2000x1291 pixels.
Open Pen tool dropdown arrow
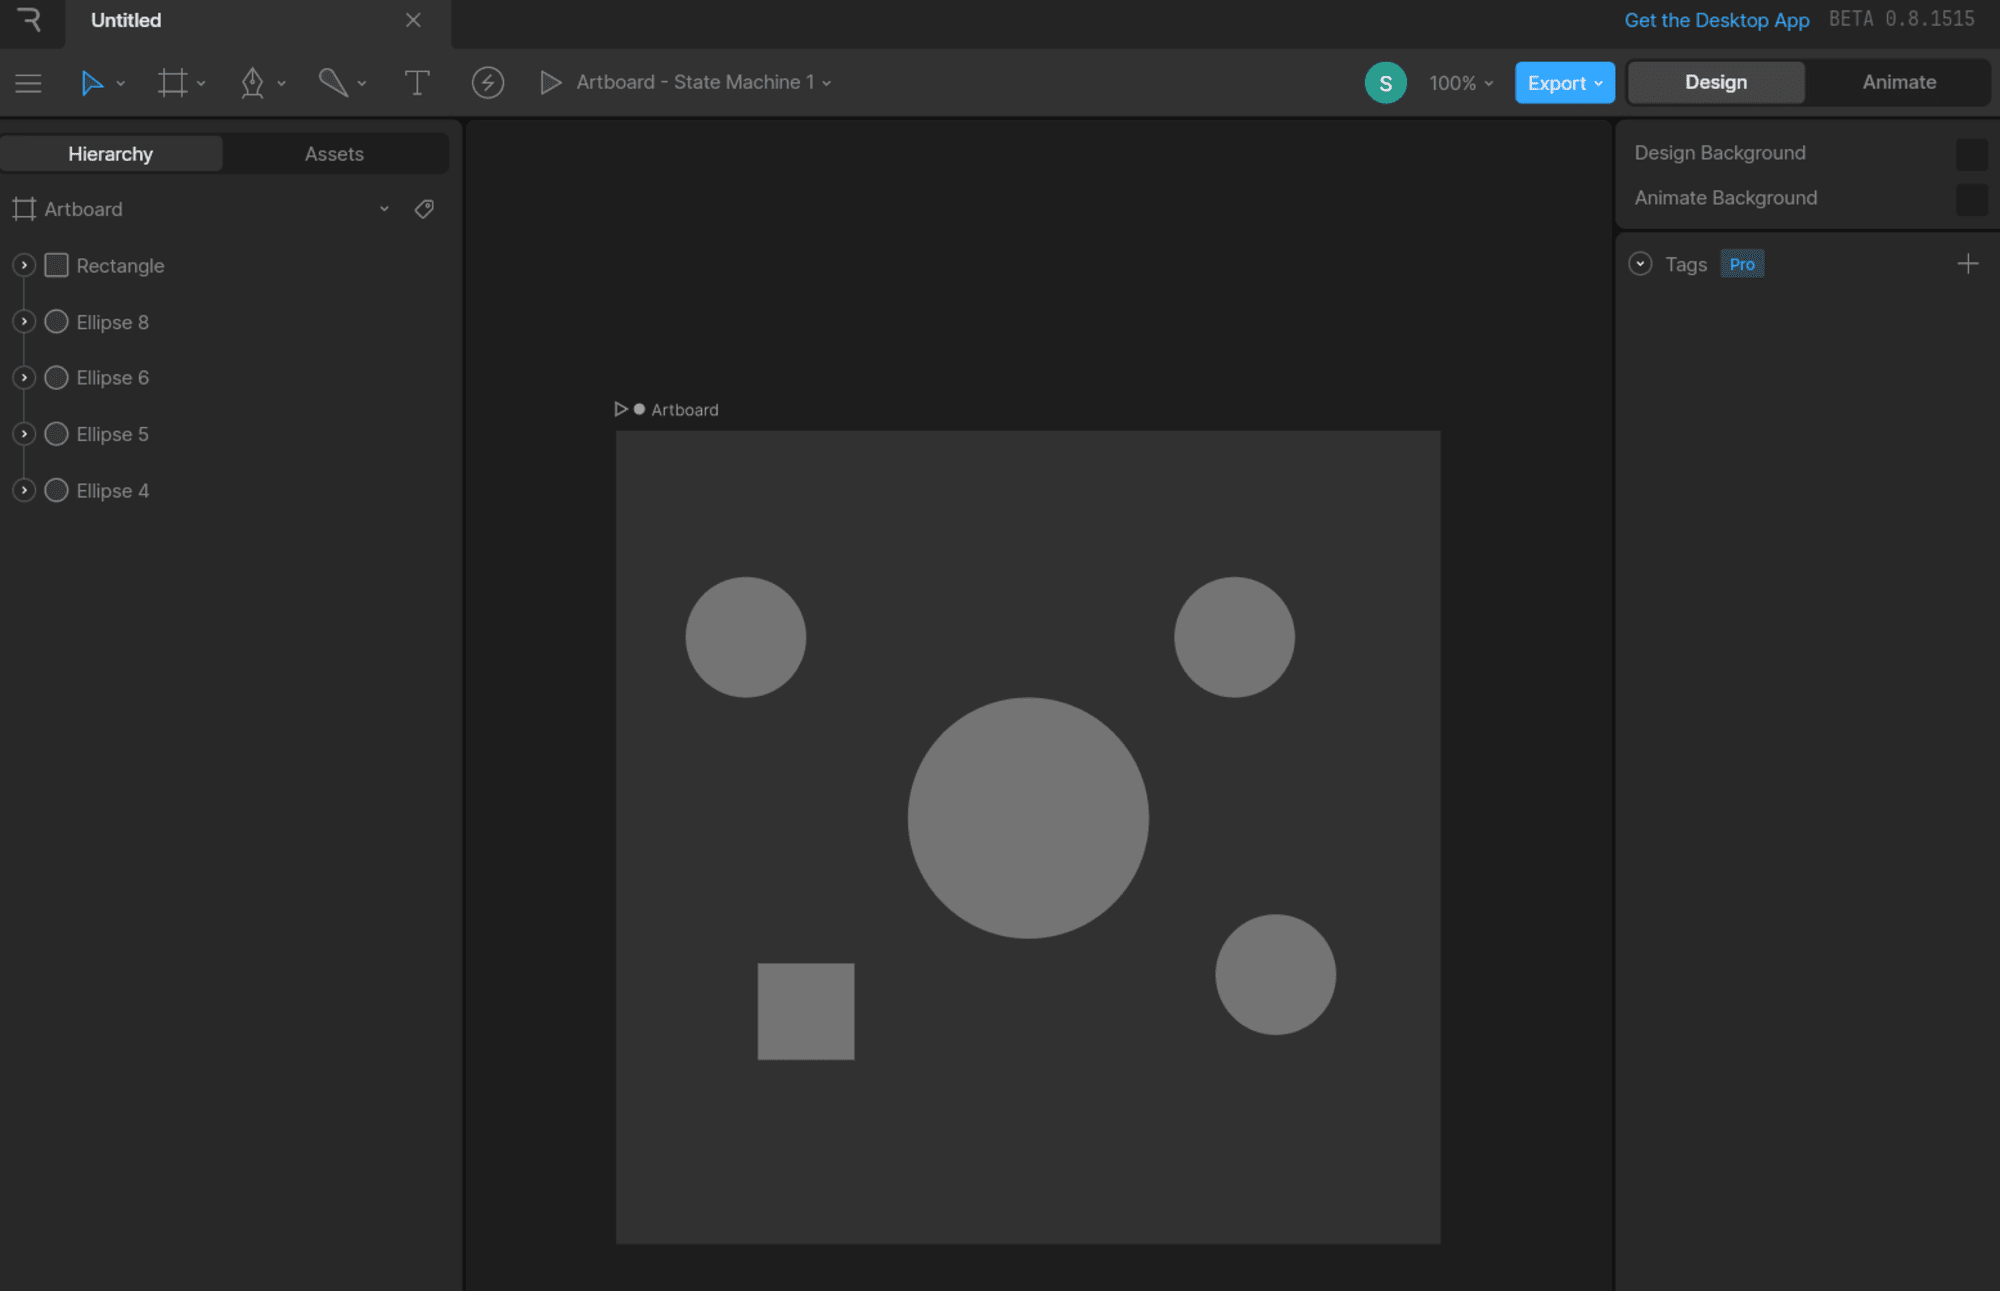tap(281, 84)
